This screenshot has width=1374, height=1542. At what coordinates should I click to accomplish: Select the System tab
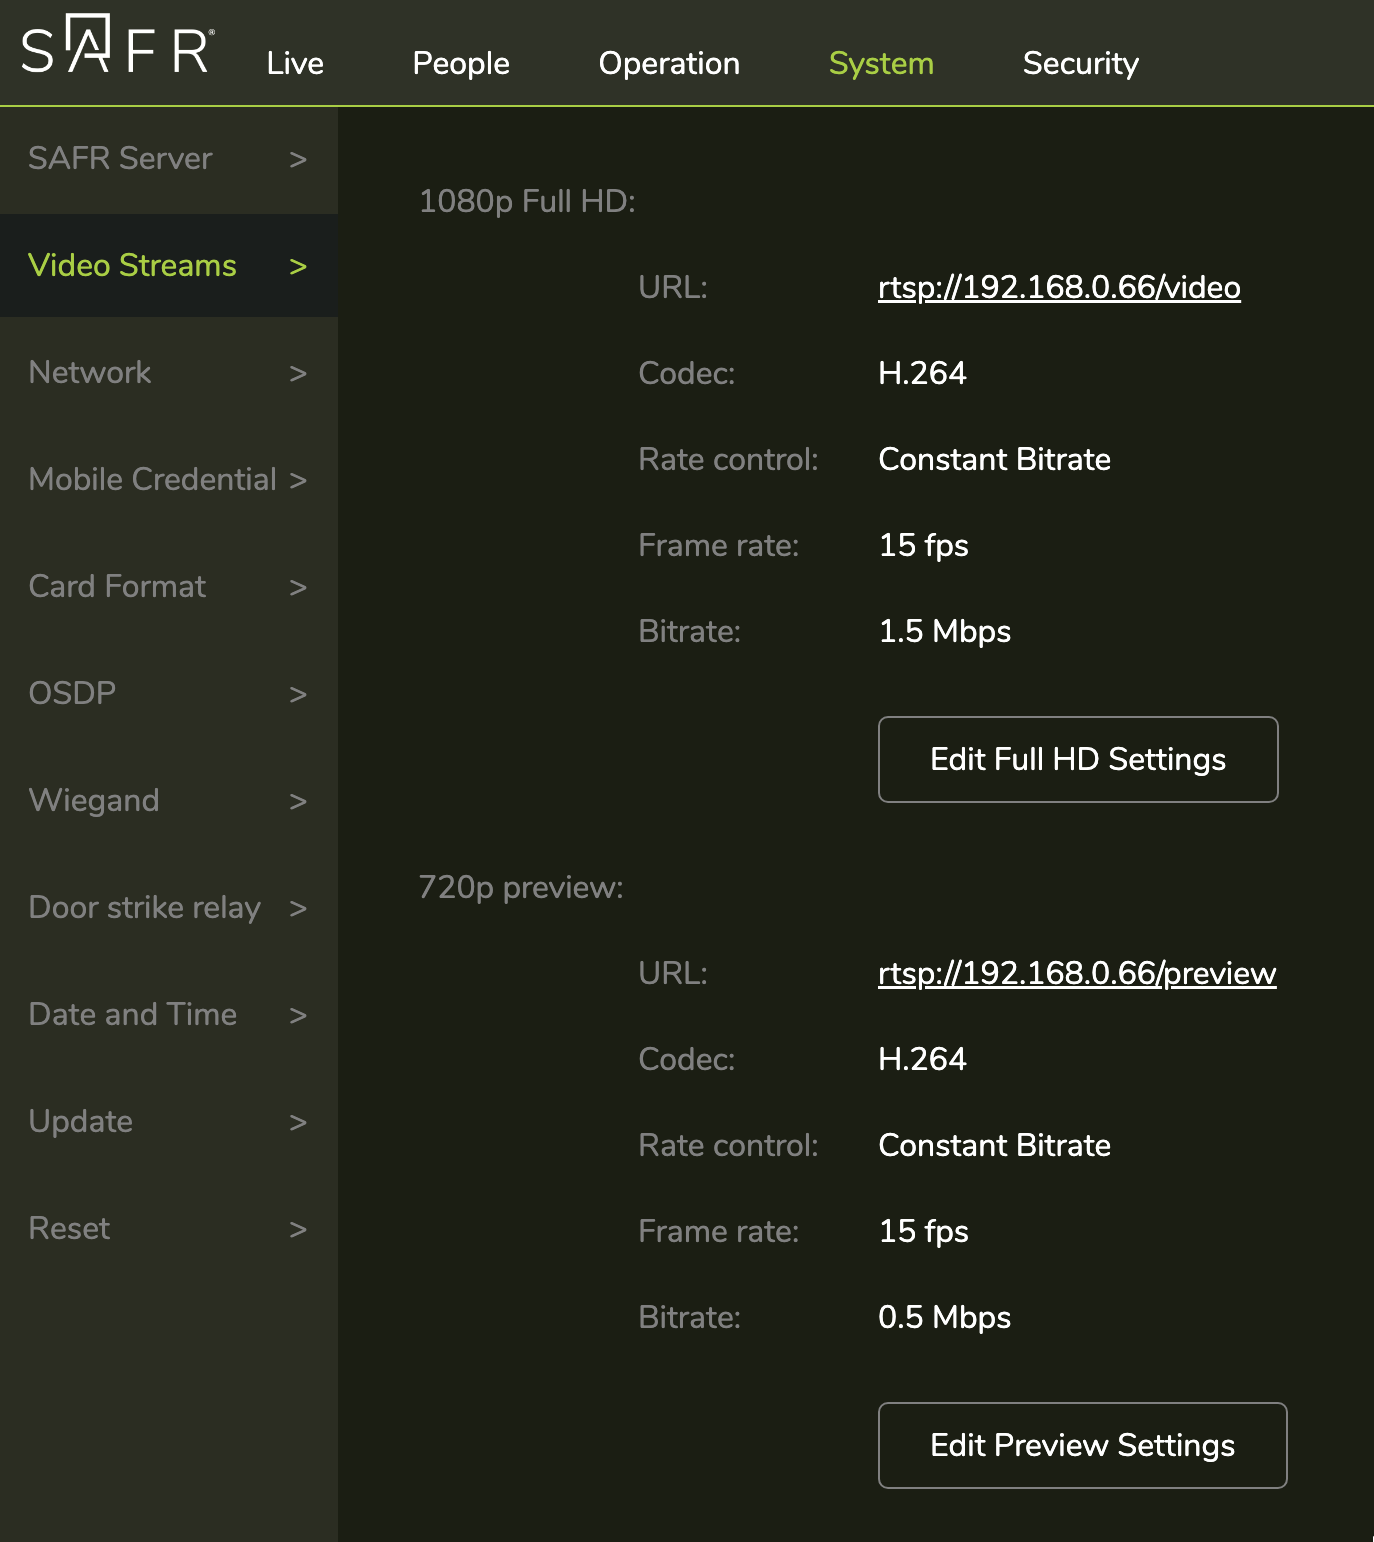(x=881, y=63)
